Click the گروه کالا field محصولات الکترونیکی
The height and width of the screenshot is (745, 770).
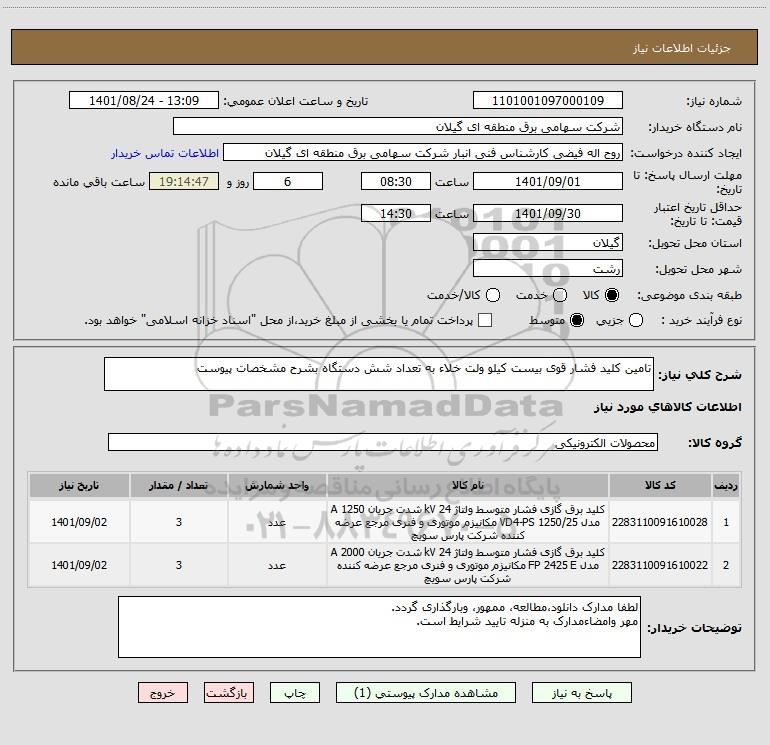tap(383, 442)
